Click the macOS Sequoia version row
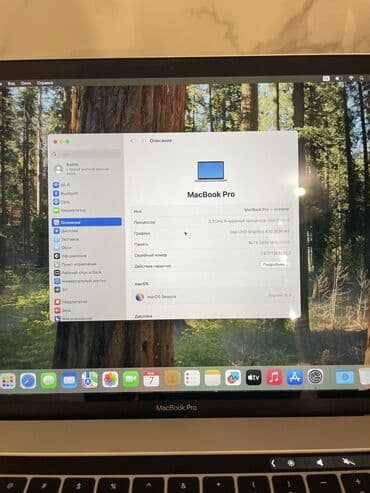The width and height of the screenshot is (370, 493). [x=212, y=296]
